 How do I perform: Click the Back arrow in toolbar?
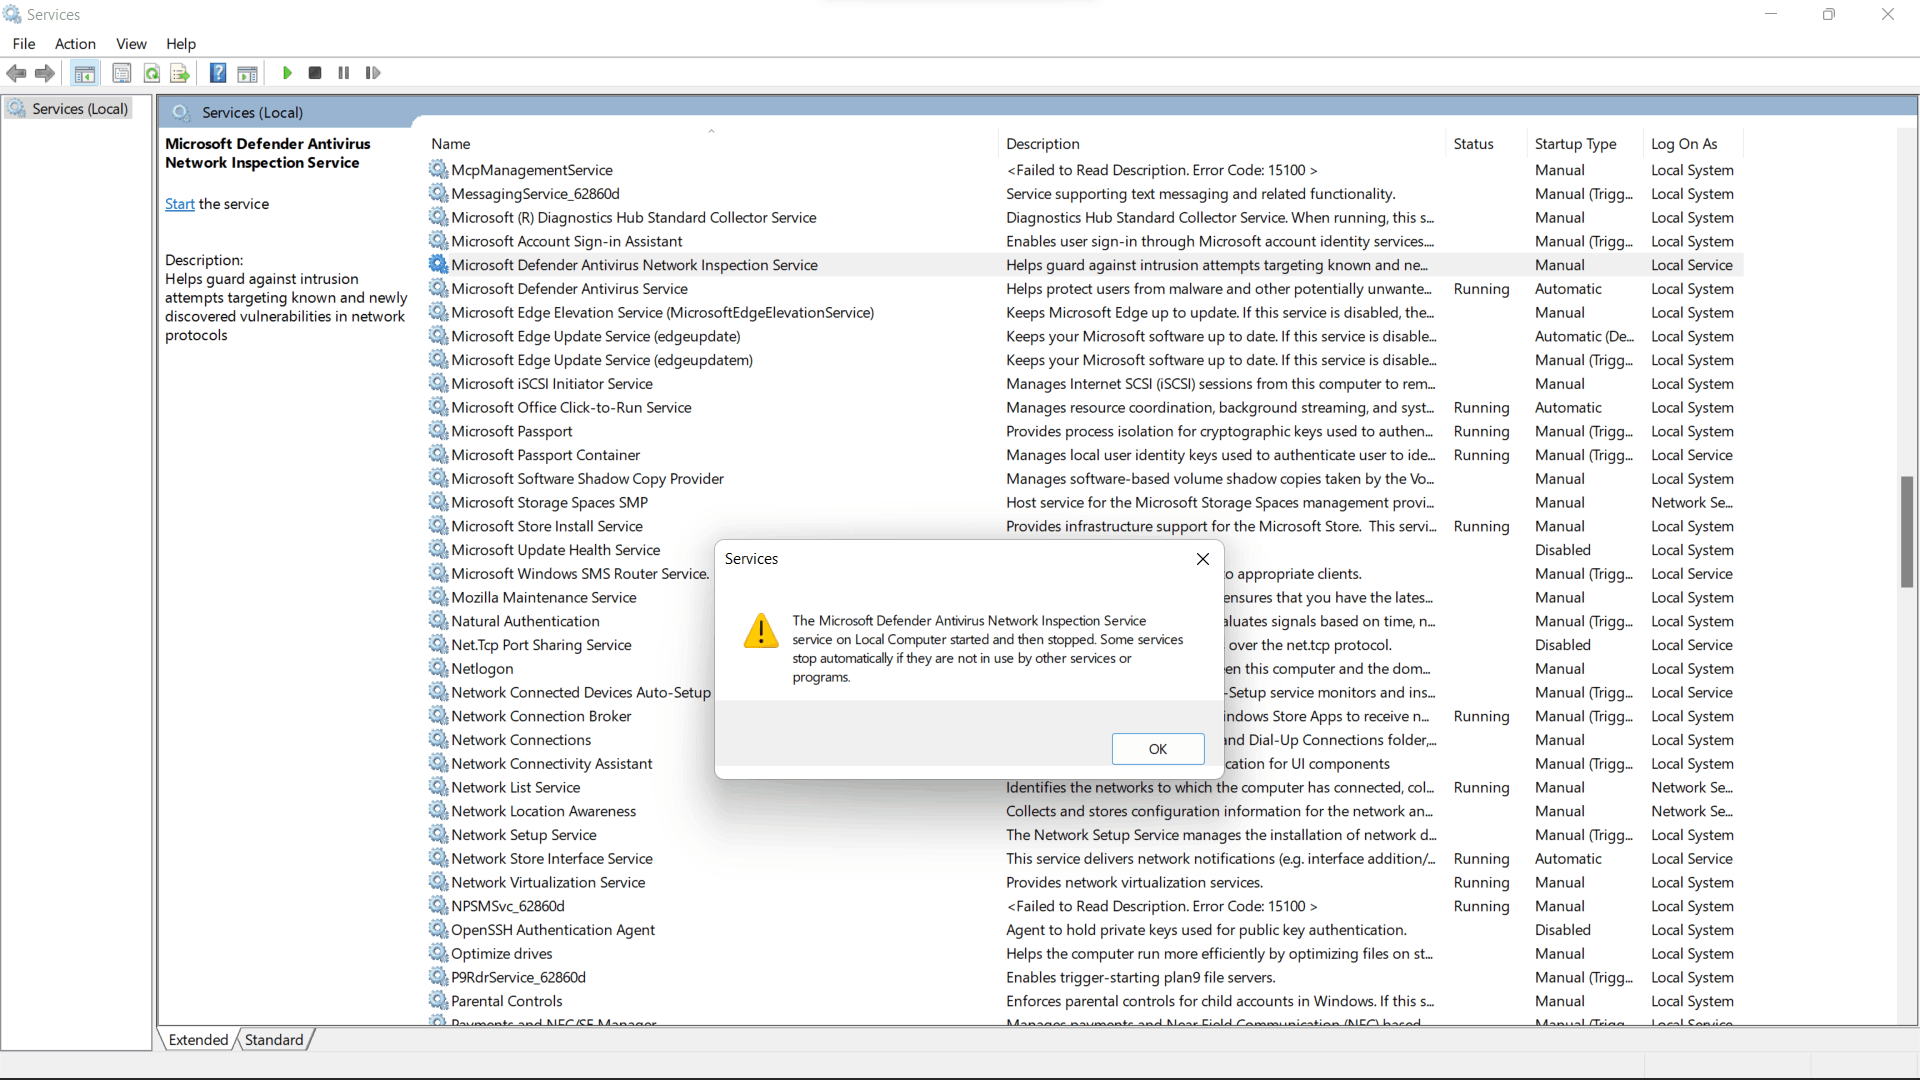[16, 73]
